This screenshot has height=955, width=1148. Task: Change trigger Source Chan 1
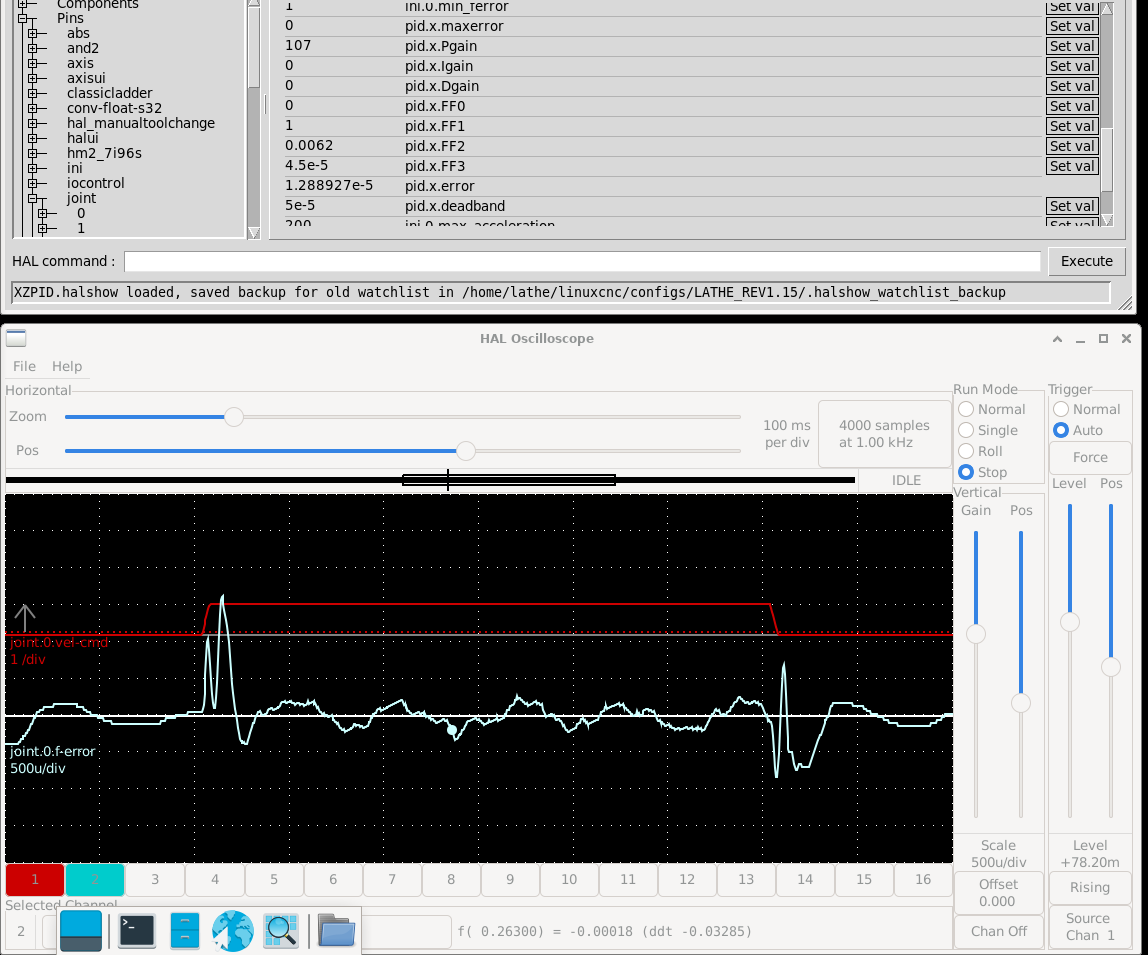click(x=1089, y=927)
